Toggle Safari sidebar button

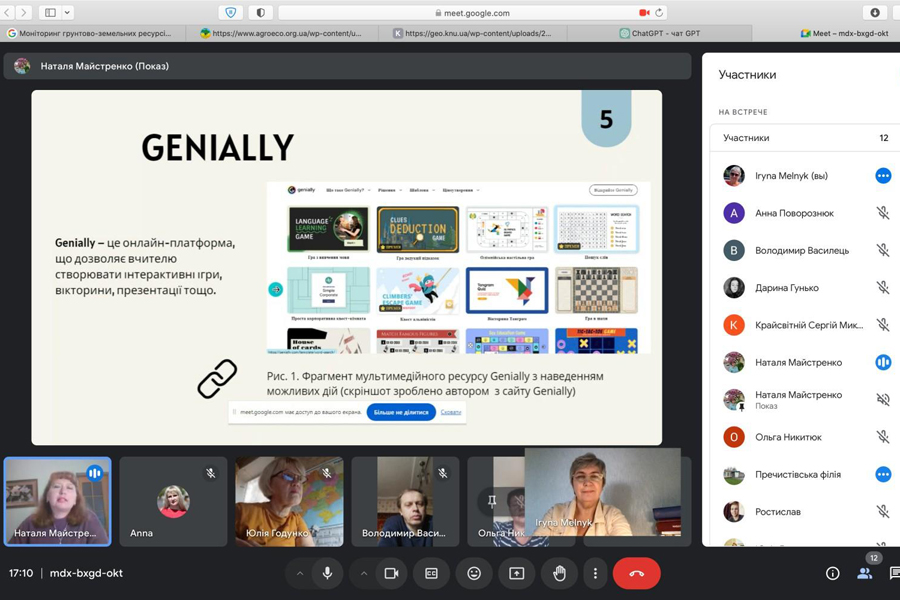click(x=51, y=12)
